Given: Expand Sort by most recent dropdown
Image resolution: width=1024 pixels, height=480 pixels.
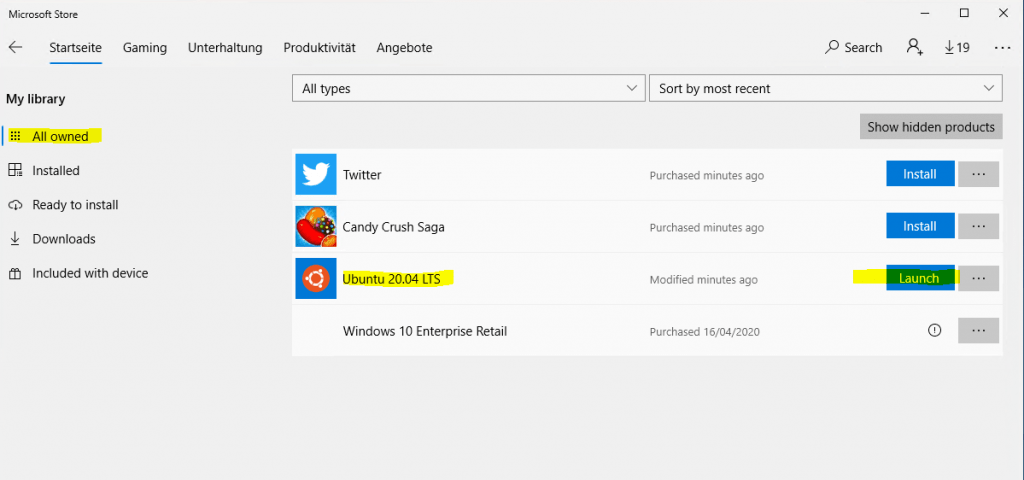Looking at the screenshot, I should pyautogui.click(x=825, y=88).
